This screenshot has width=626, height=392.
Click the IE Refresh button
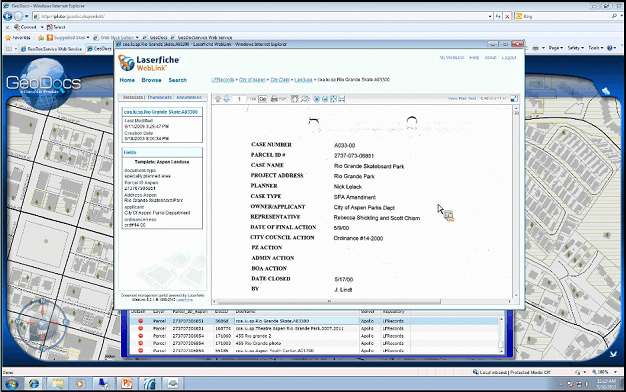[498, 16]
